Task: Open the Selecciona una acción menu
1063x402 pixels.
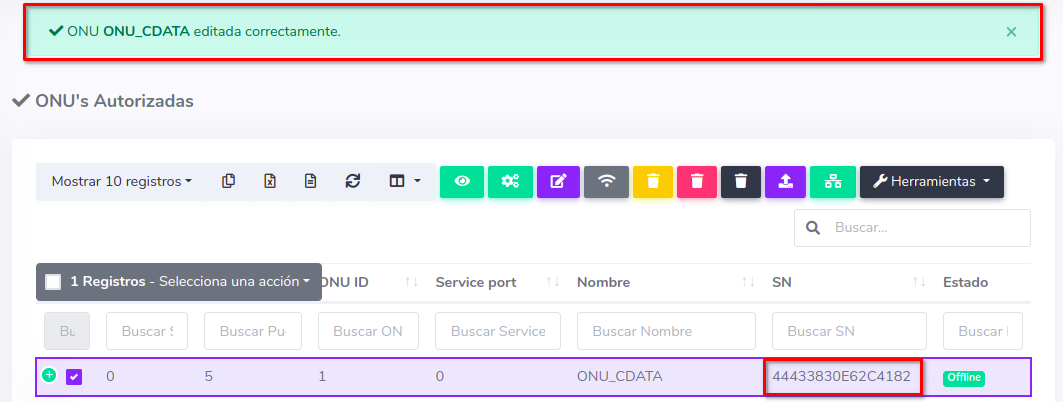Action: (235, 282)
